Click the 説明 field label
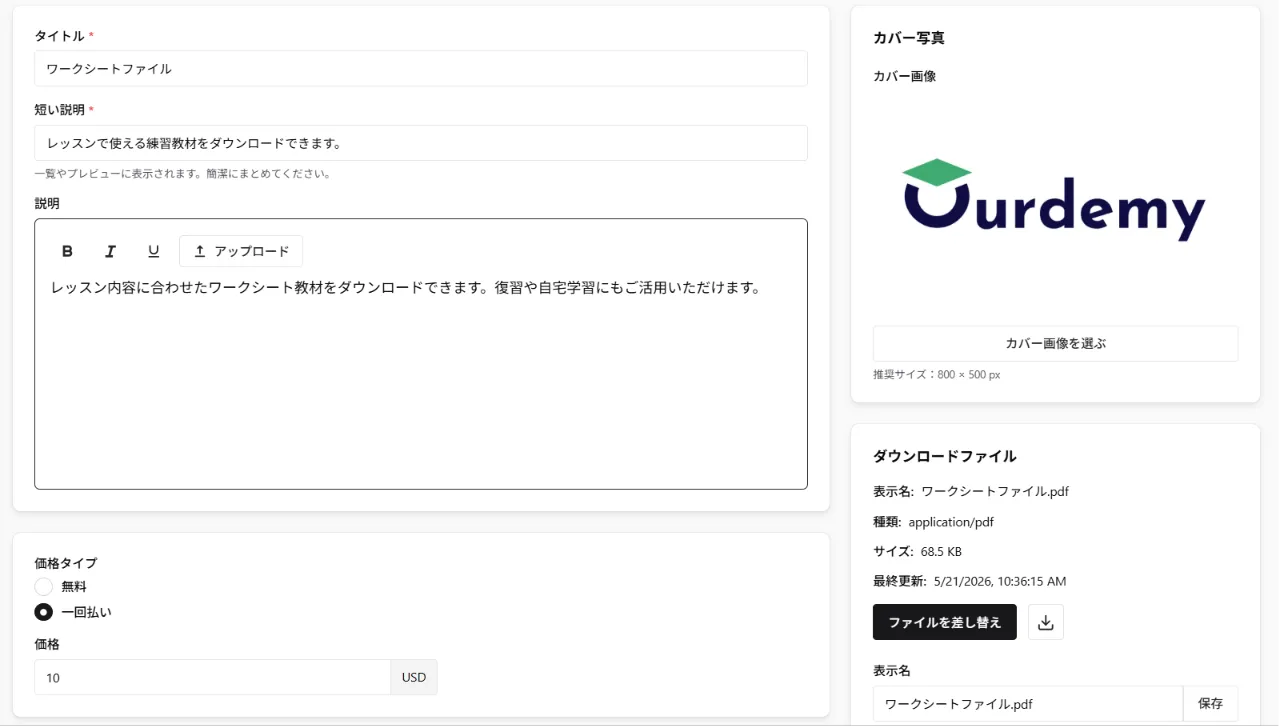Viewport: 1279px width, 726px height. tap(47, 203)
